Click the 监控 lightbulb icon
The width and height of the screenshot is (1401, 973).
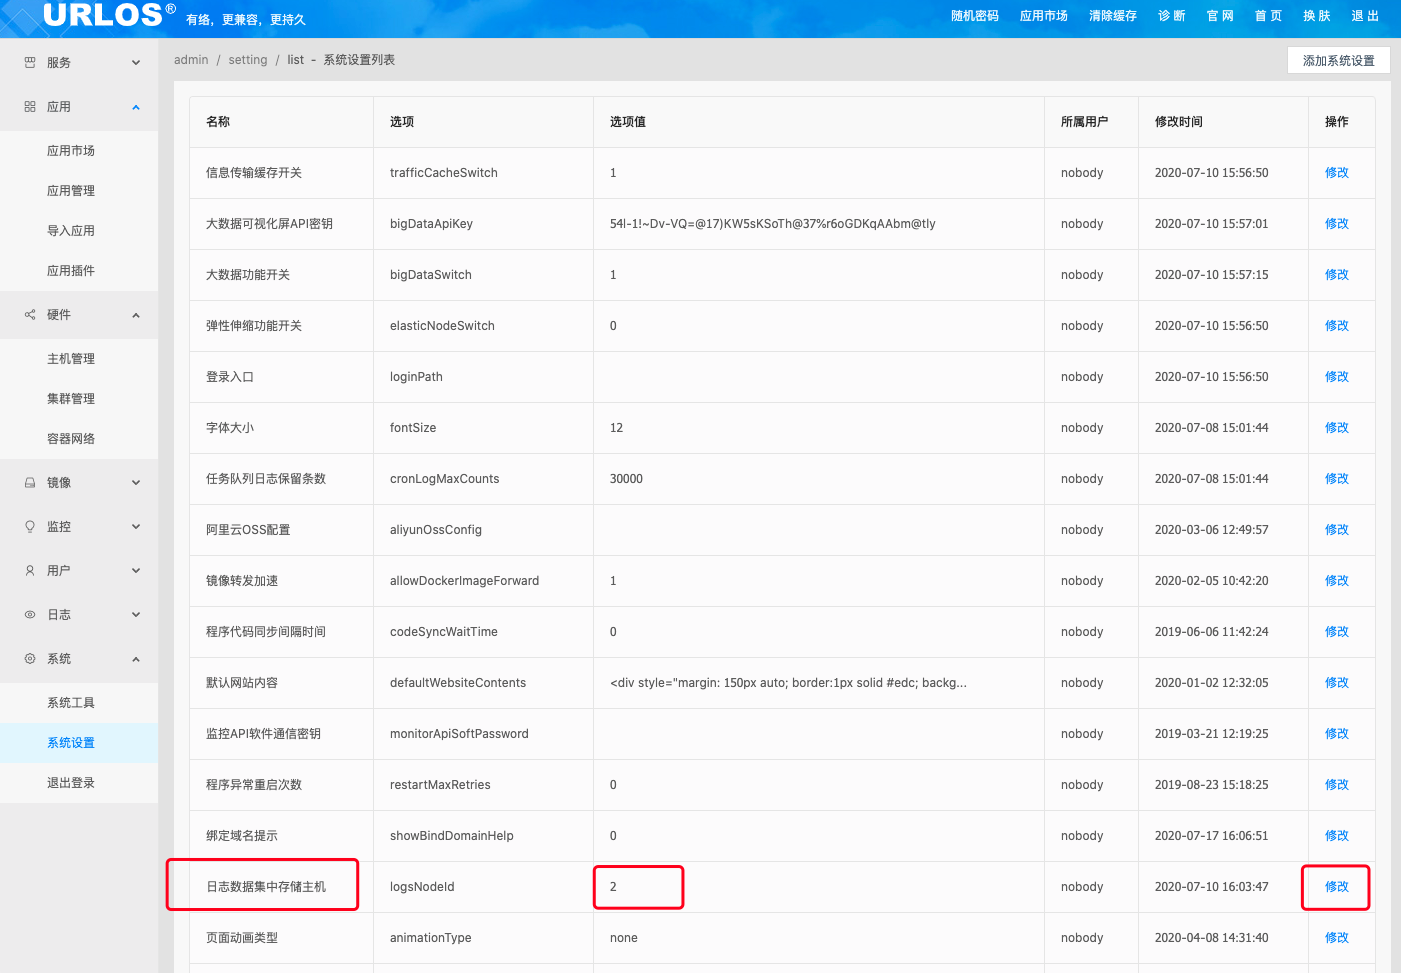(30, 527)
